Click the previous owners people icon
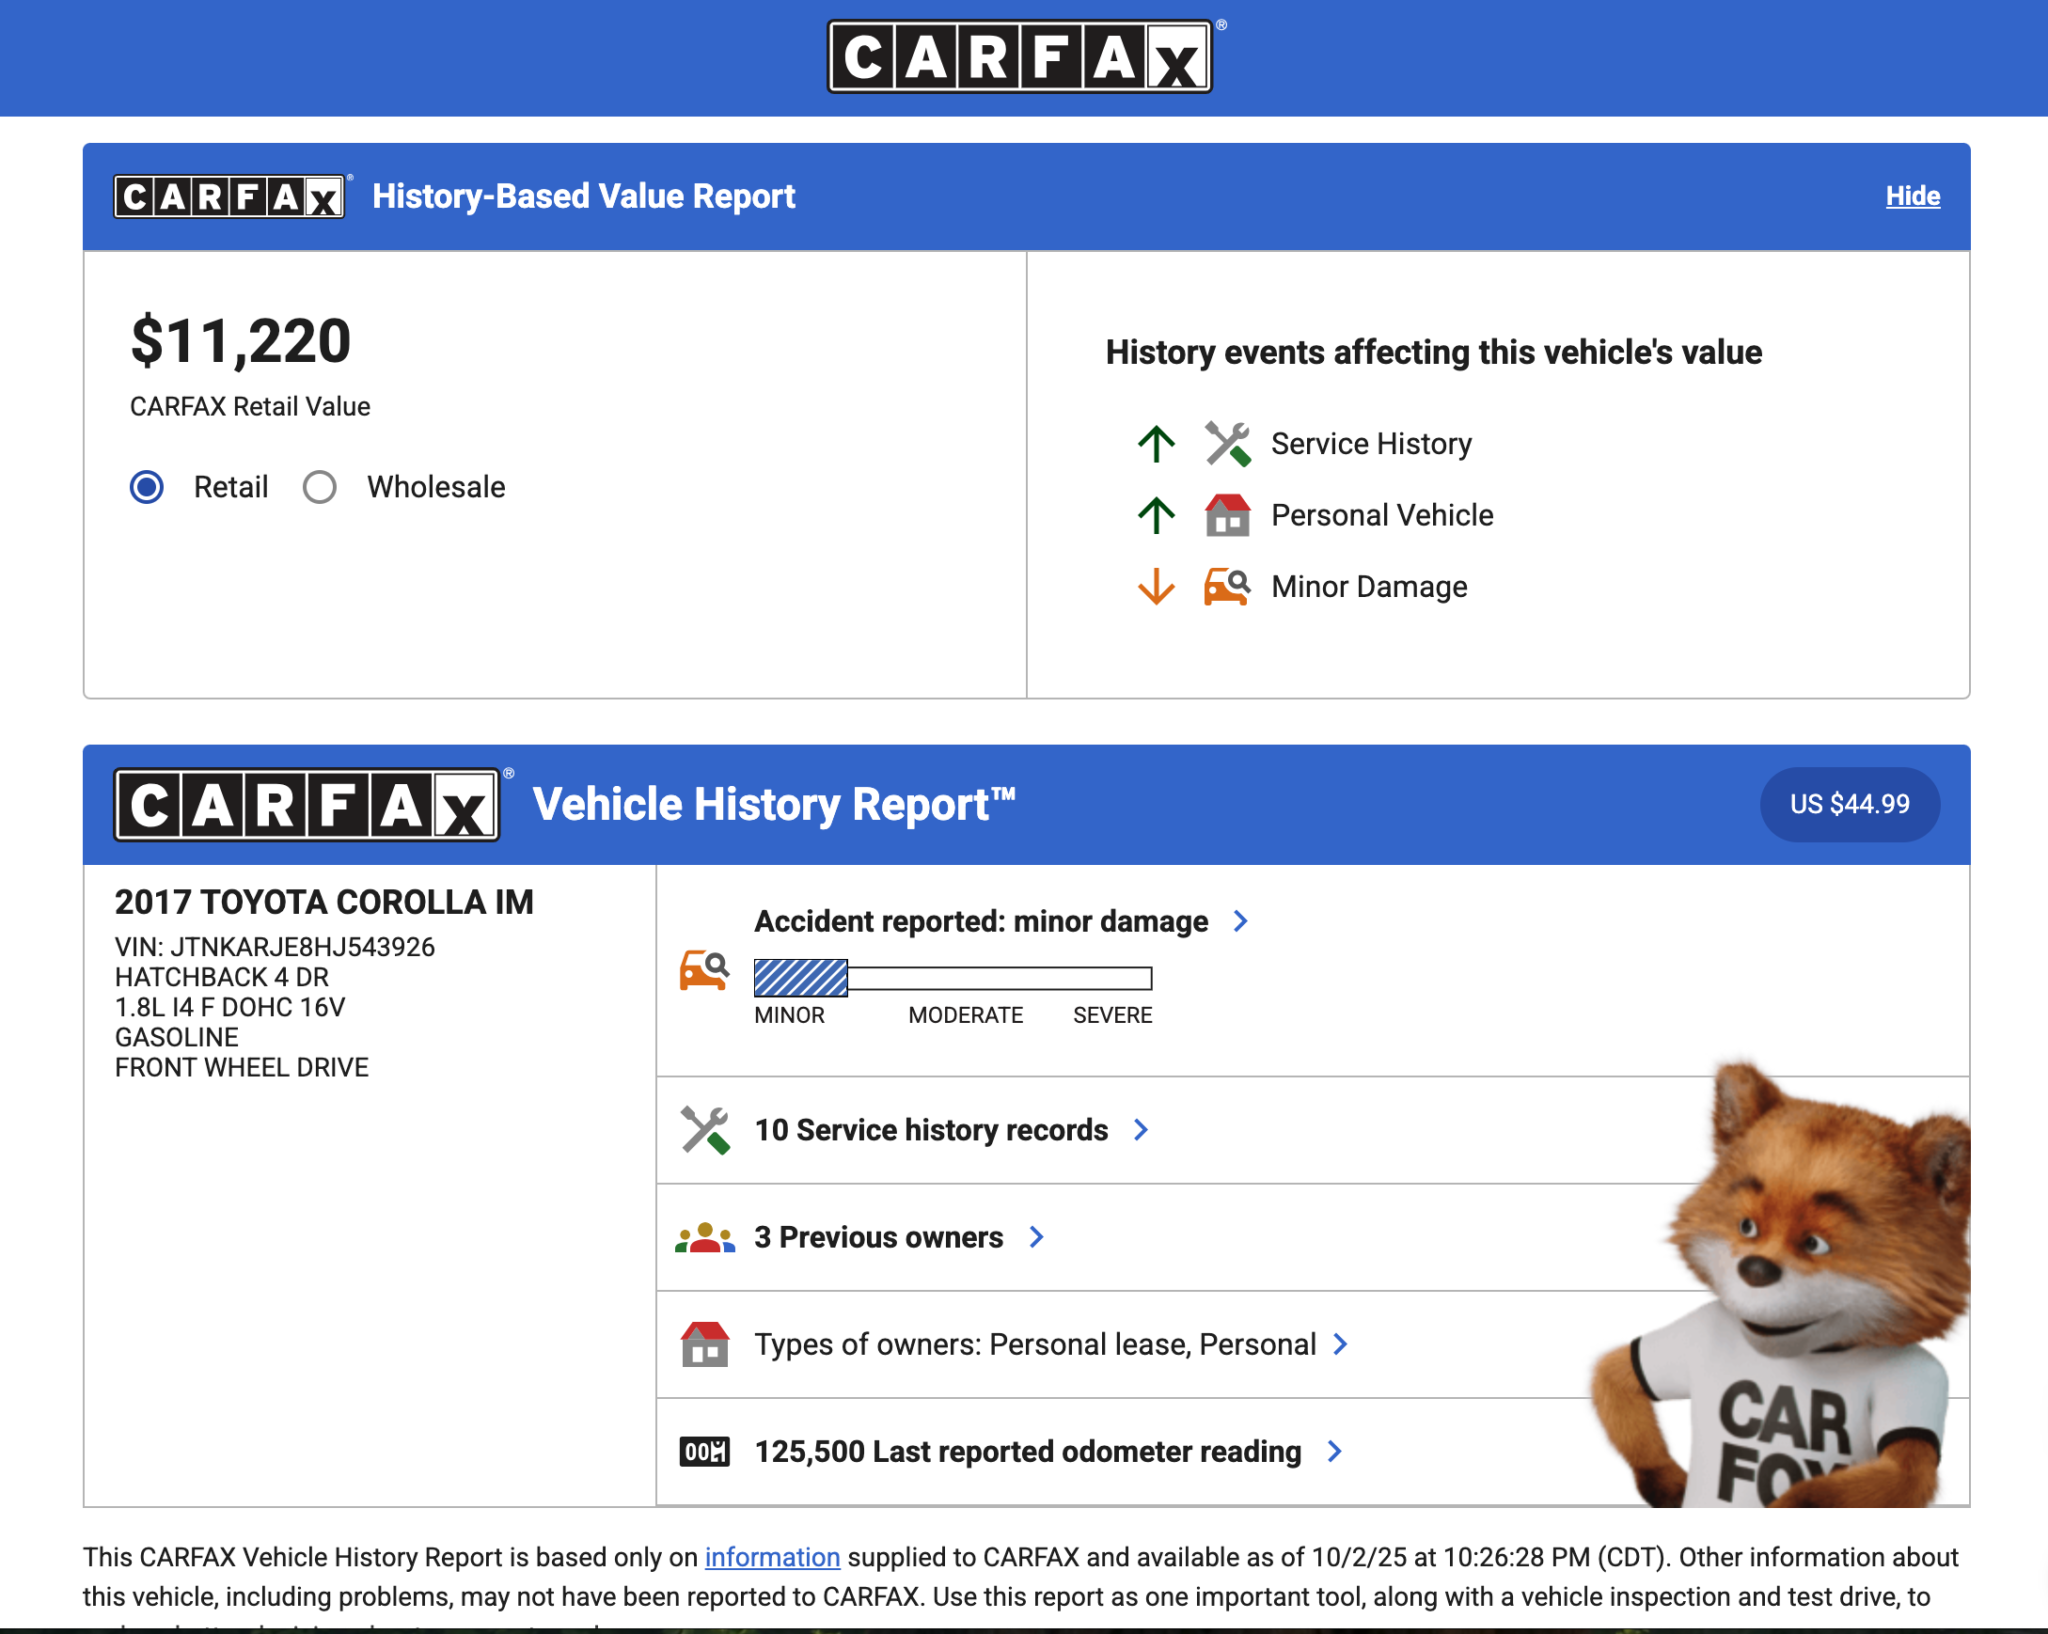The height and width of the screenshot is (1634, 2048). click(x=704, y=1238)
